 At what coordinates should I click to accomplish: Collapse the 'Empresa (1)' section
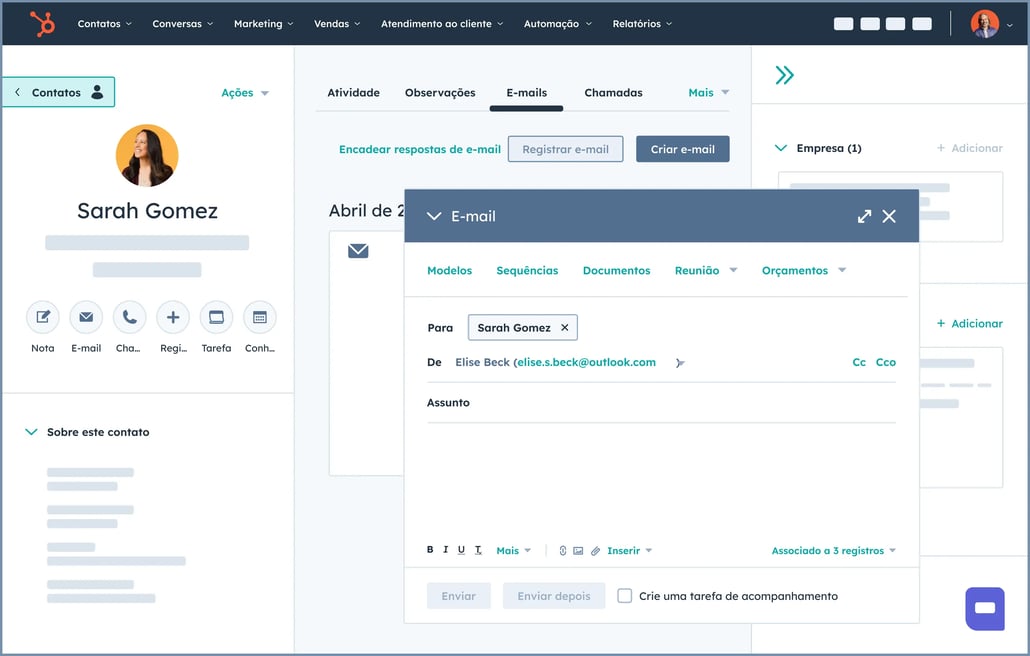(x=781, y=147)
